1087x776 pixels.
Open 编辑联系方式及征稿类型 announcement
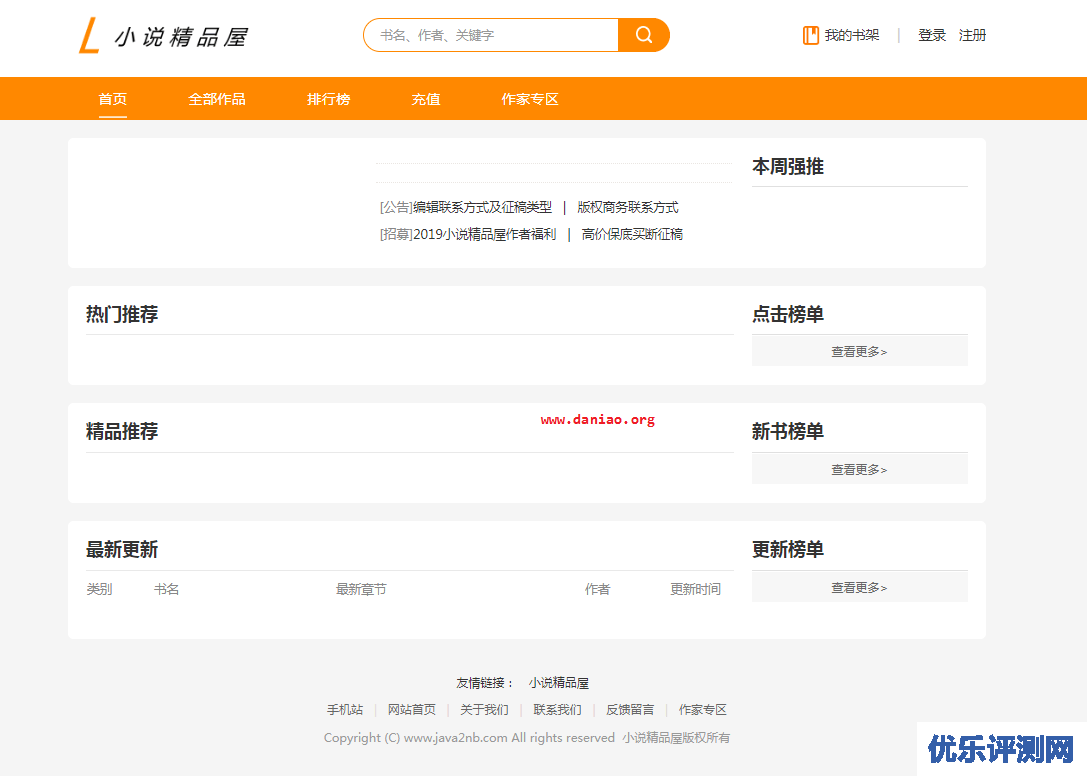coord(482,207)
